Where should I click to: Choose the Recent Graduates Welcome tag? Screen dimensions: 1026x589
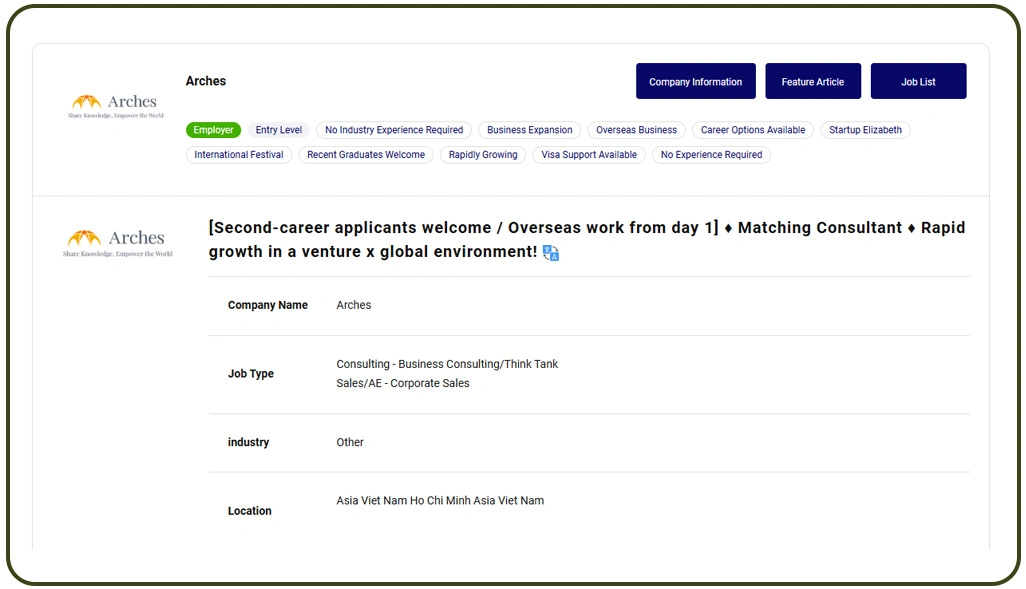coord(366,155)
